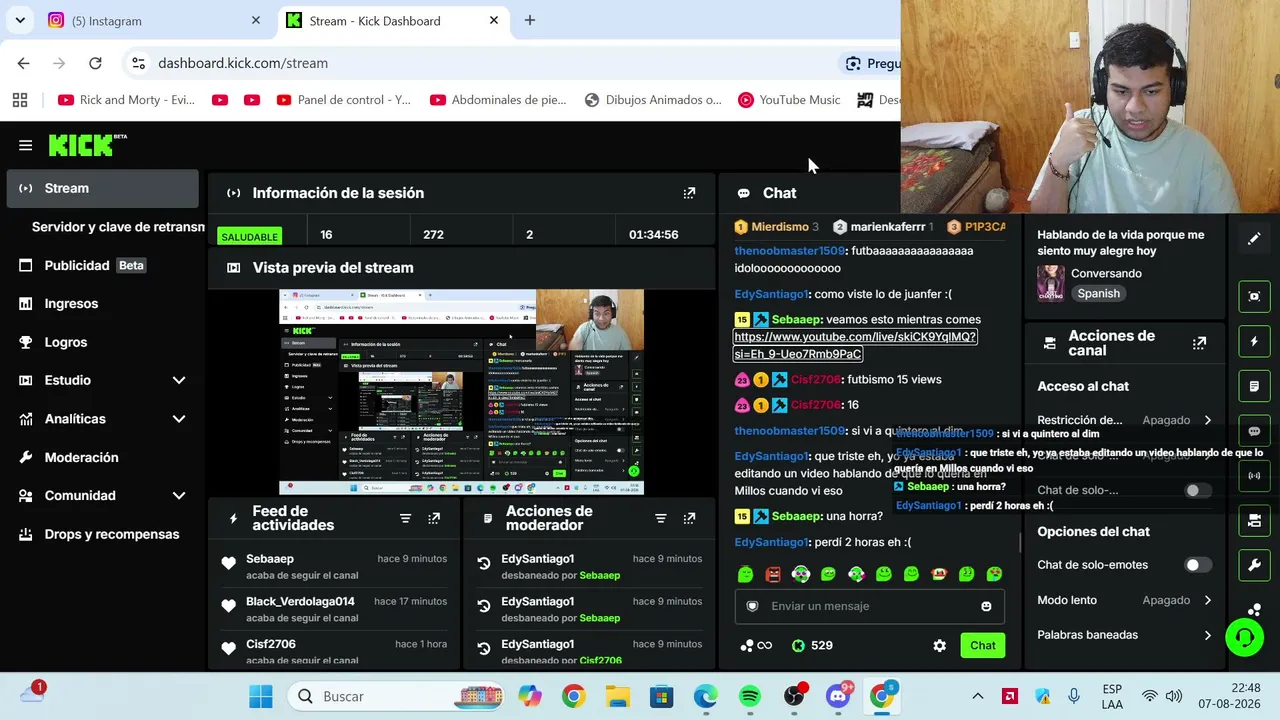
Task: Open Panel de control bookmark
Action: coord(343,100)
